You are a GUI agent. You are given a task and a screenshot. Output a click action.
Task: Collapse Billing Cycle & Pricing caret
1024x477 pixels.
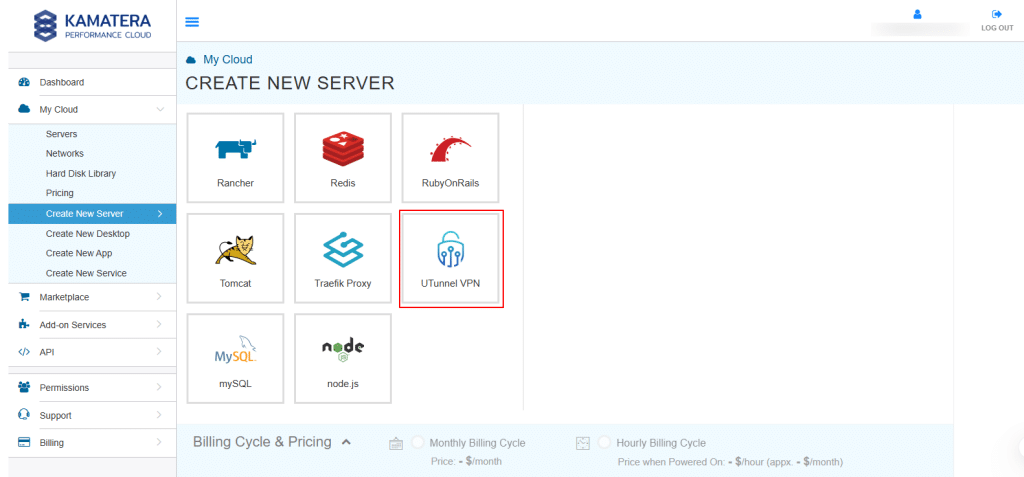346,442
